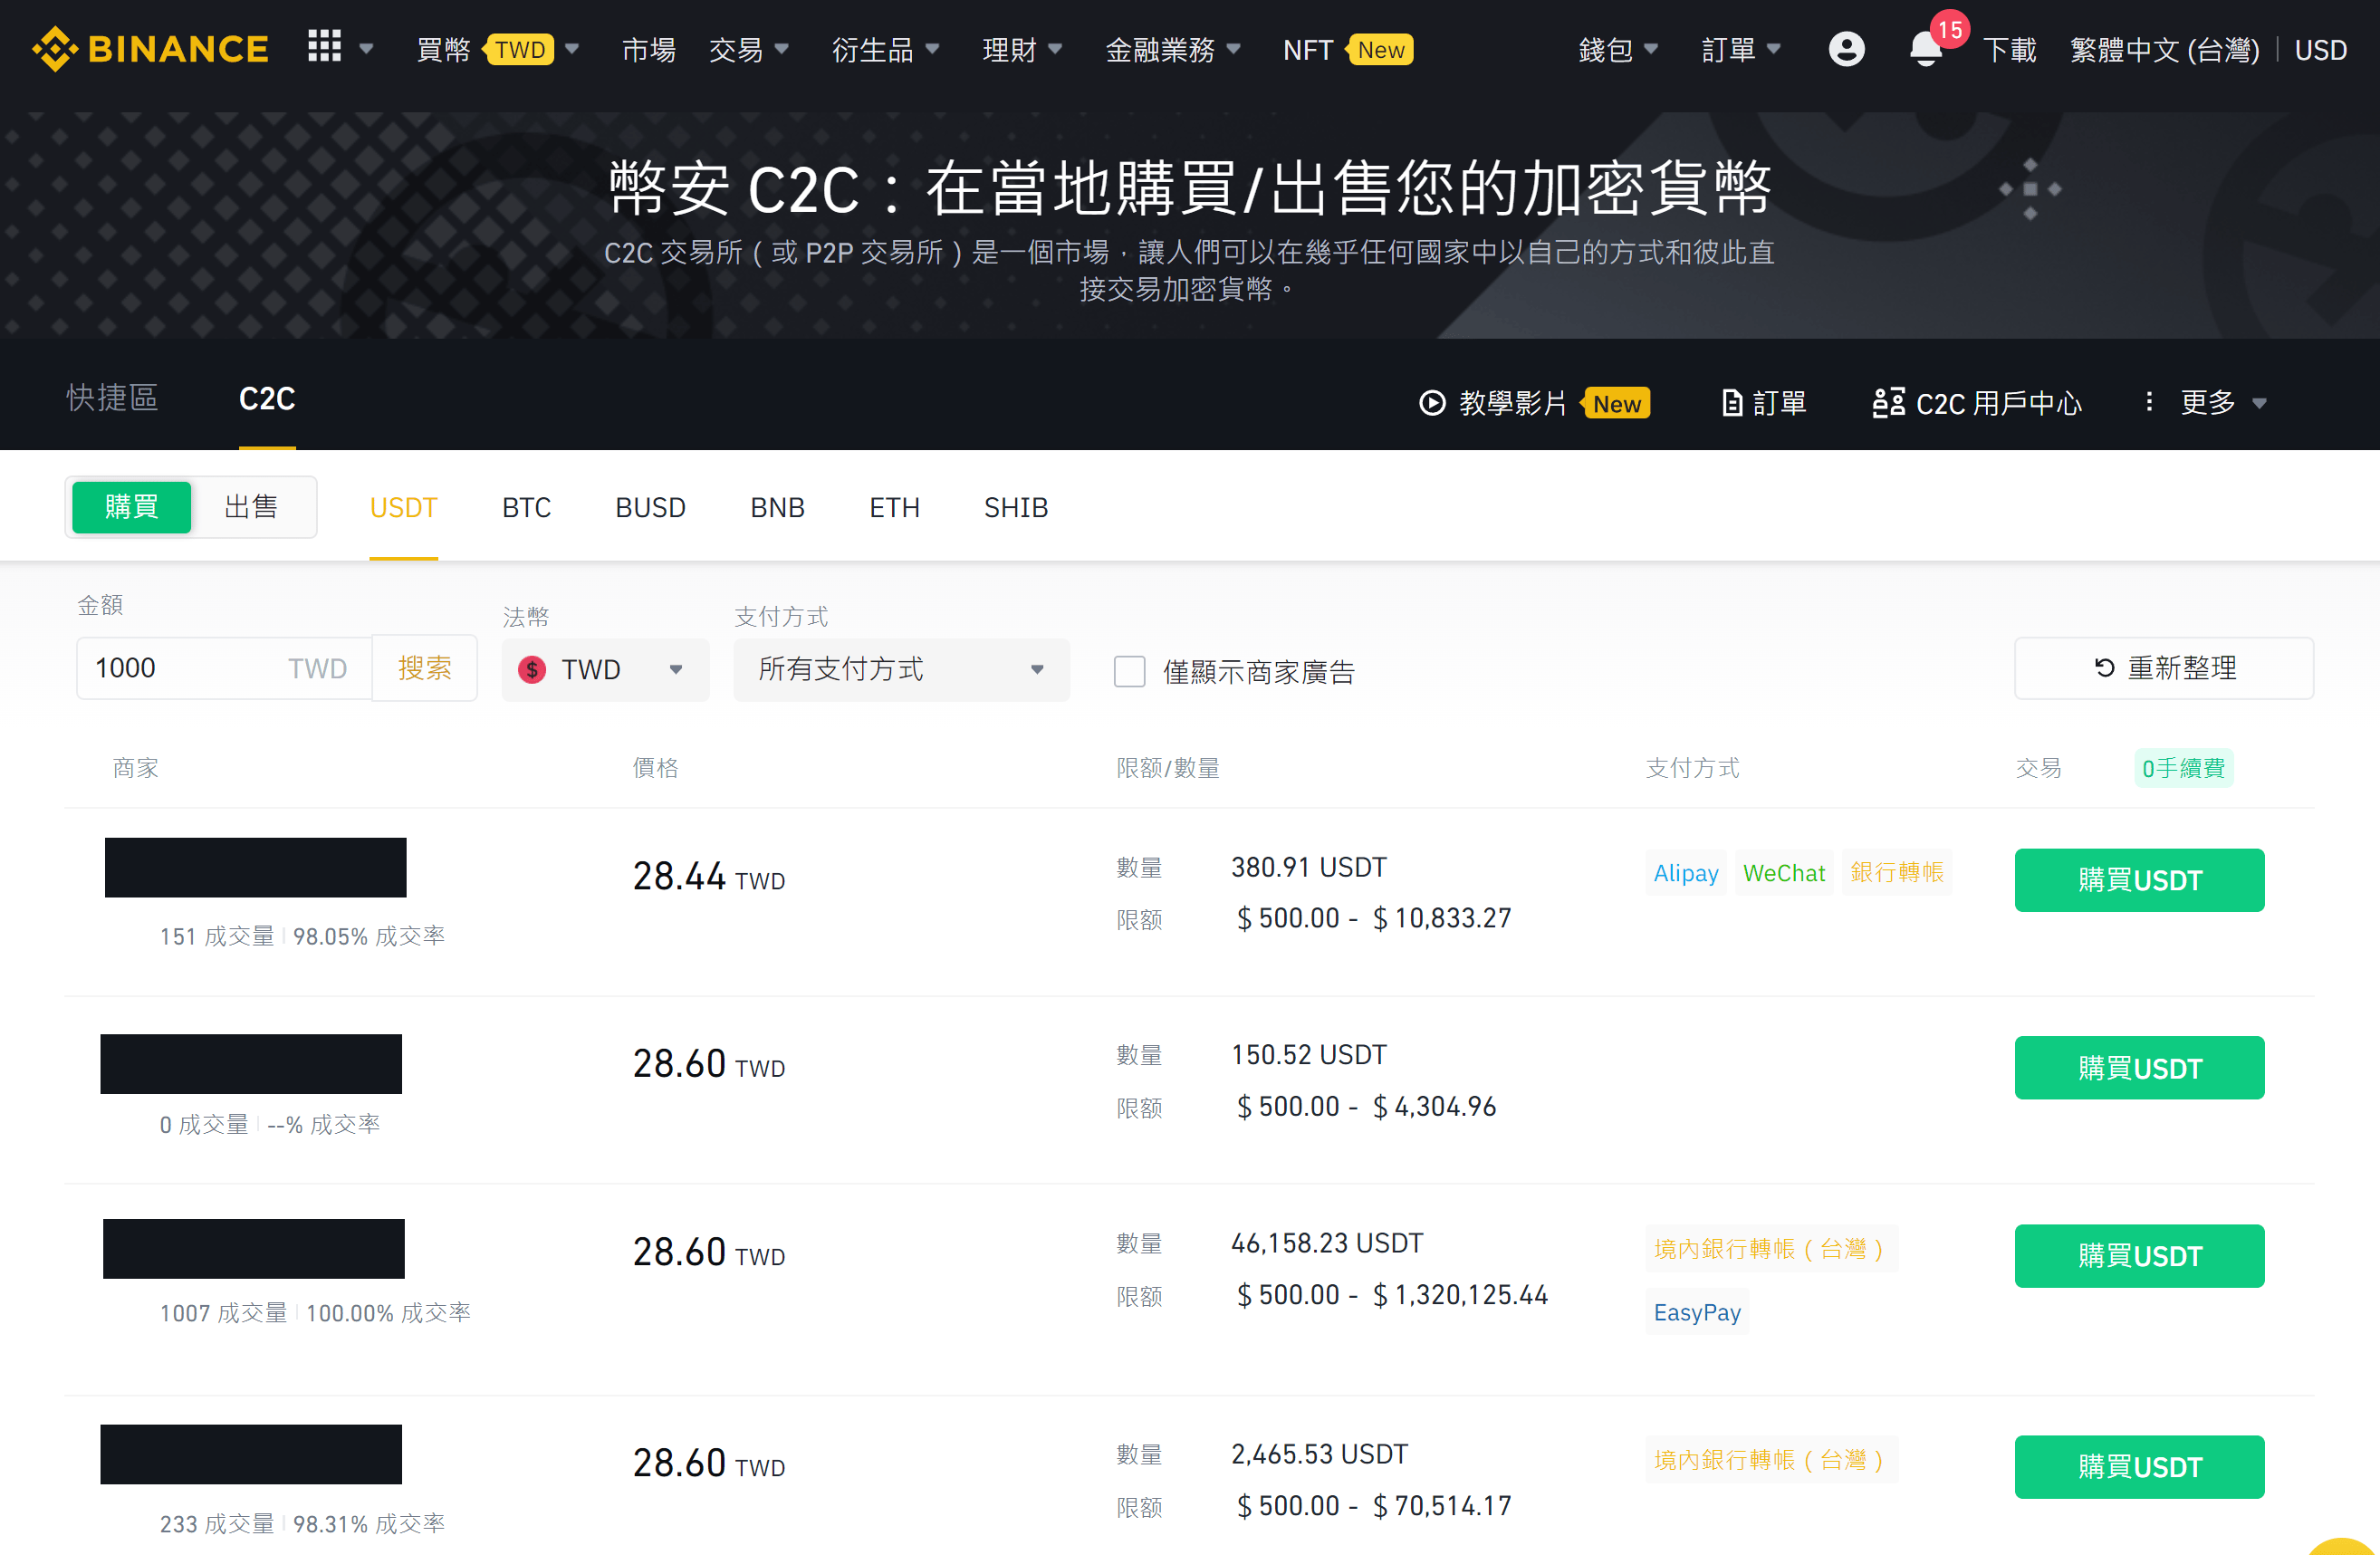Buy USDT at 28.44 TWD

[2139, 880]
